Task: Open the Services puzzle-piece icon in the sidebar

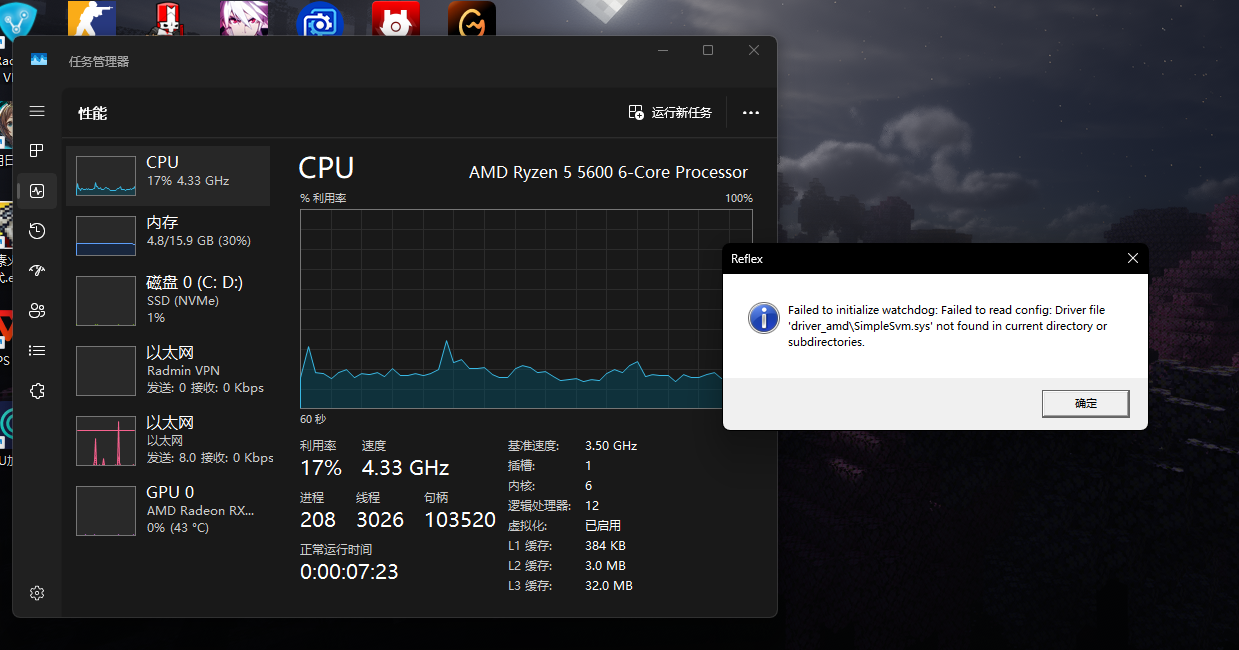Action: pos(37,391)
